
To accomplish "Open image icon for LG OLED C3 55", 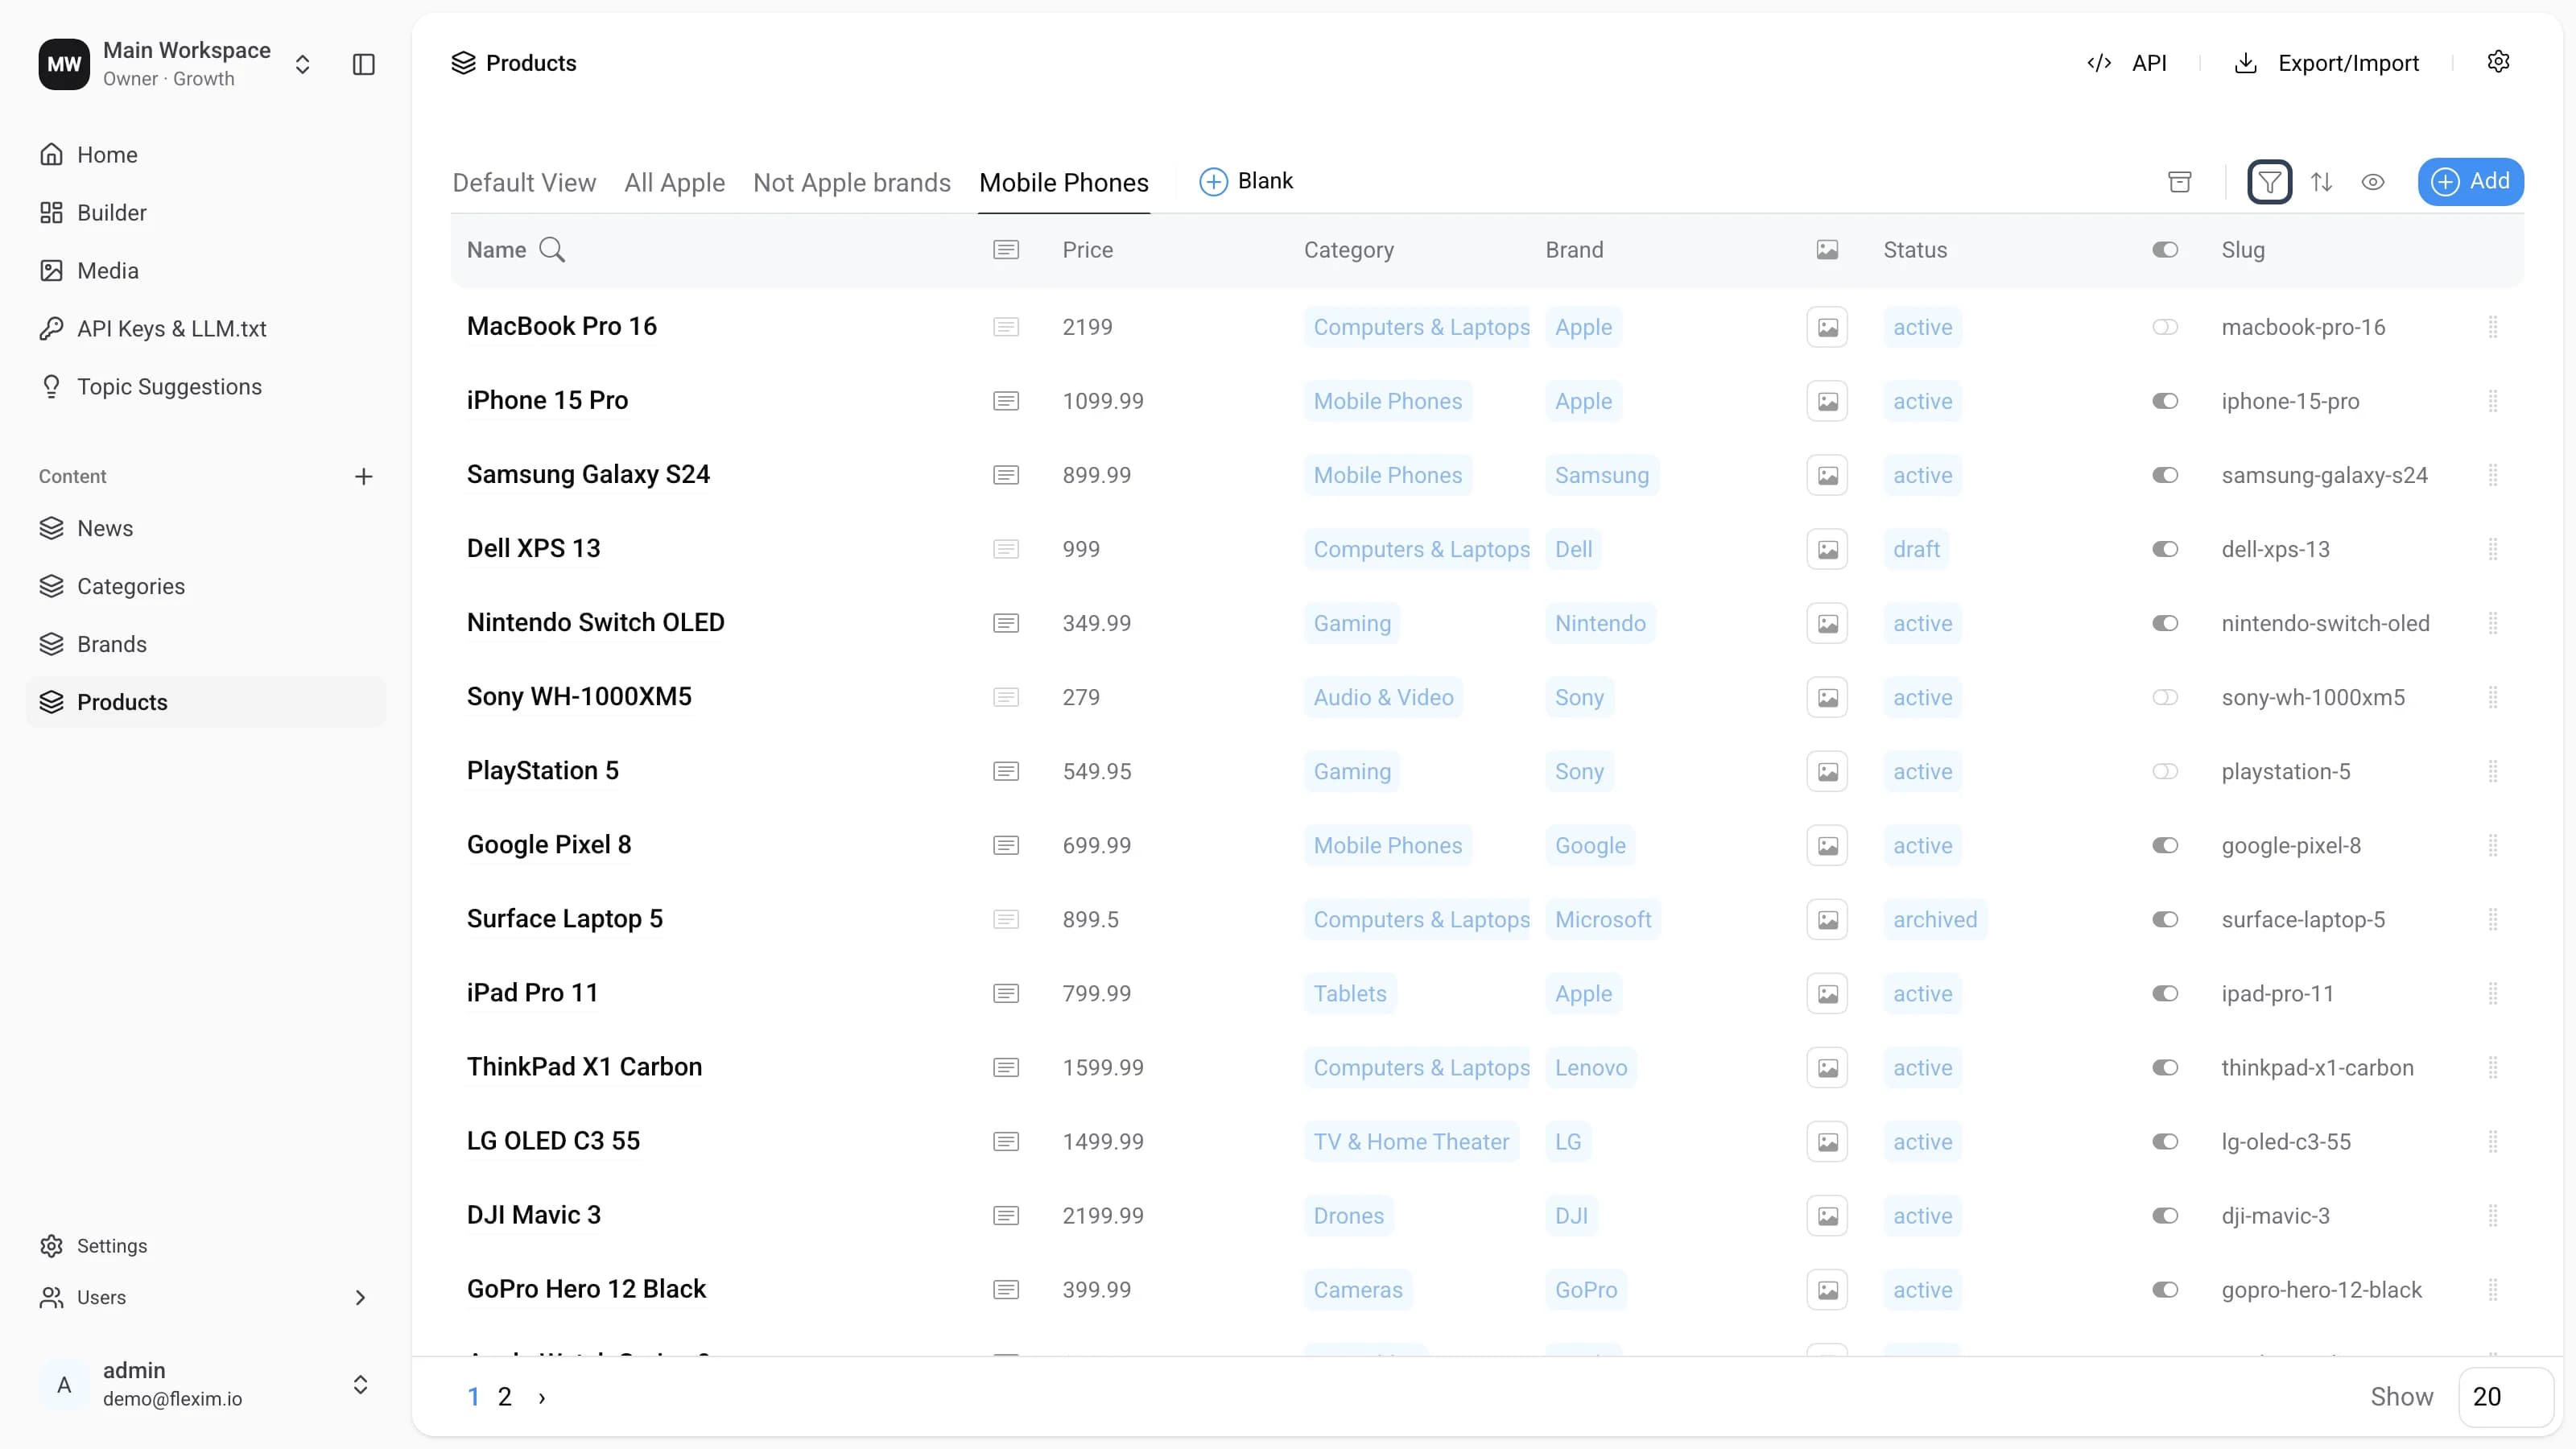I will pyautogui.click(x=1827, y=1141).
